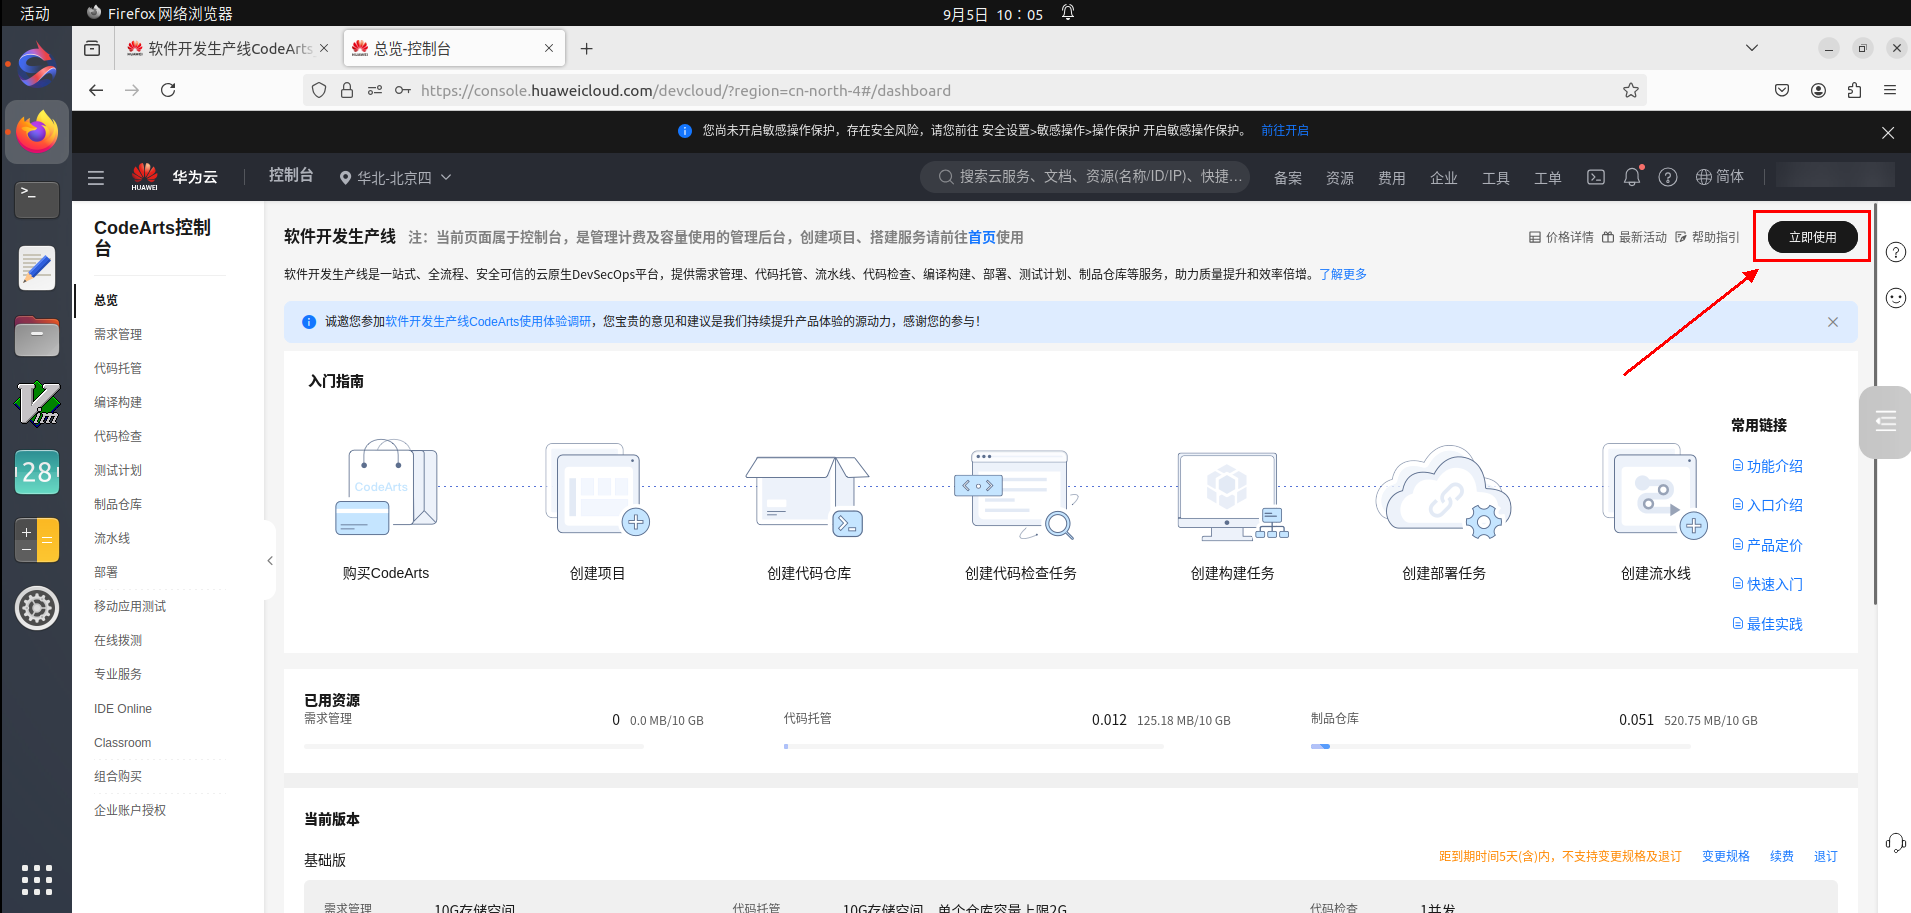Open IDE Online in sidebar

pos(123,709)
